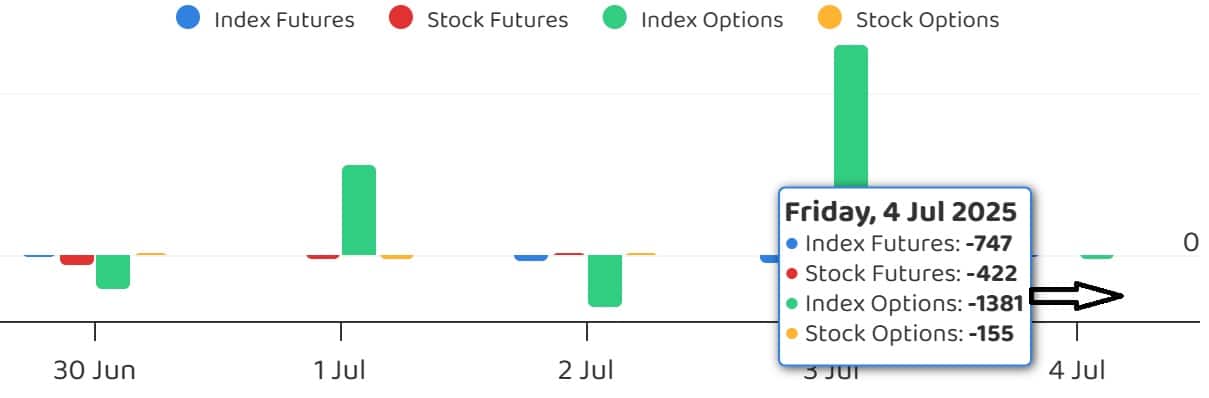Select the green negative bar for 2 Jul

605,280
